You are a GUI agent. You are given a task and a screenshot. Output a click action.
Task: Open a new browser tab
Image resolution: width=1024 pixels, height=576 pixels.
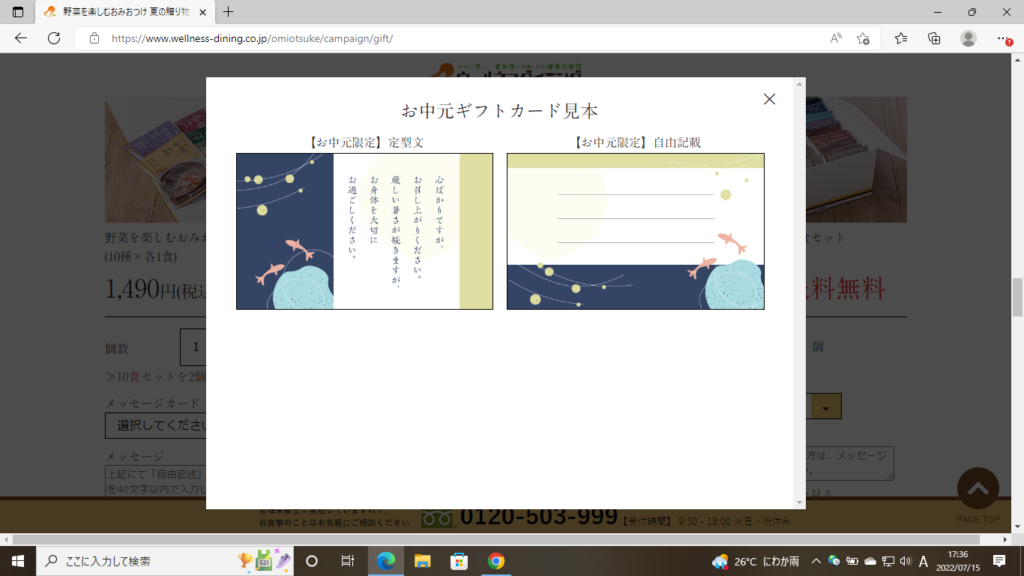[x=228, y=12]
